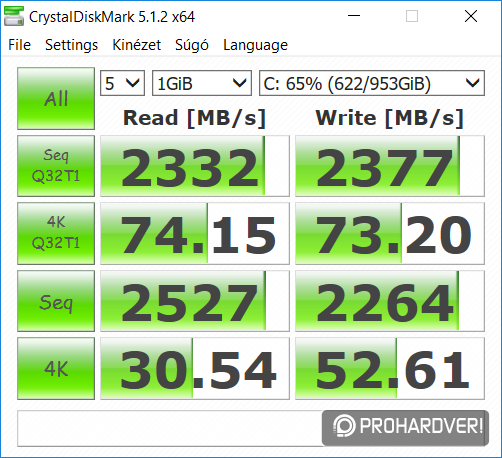
Task: Open the Súgó menu
Action: (x=192, y=45)
